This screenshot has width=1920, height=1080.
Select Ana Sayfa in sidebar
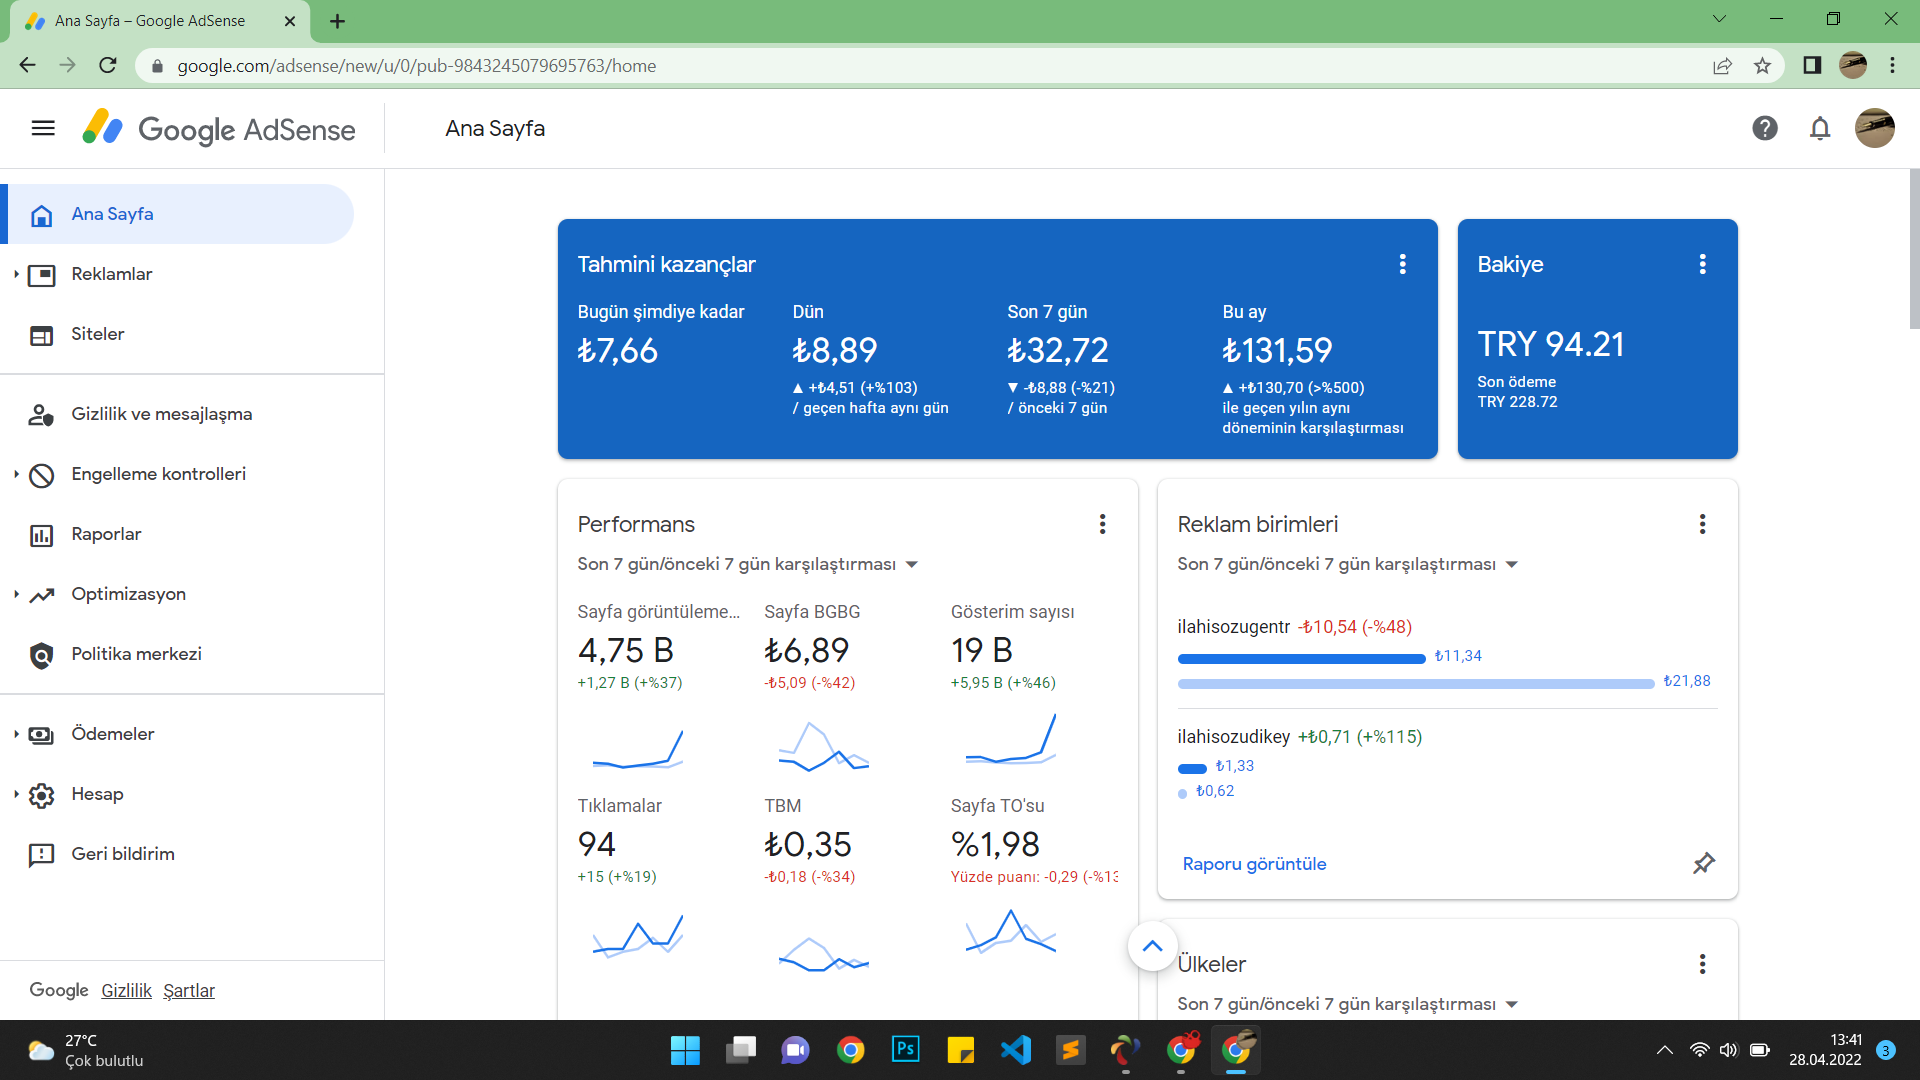[x=177, y=214]
